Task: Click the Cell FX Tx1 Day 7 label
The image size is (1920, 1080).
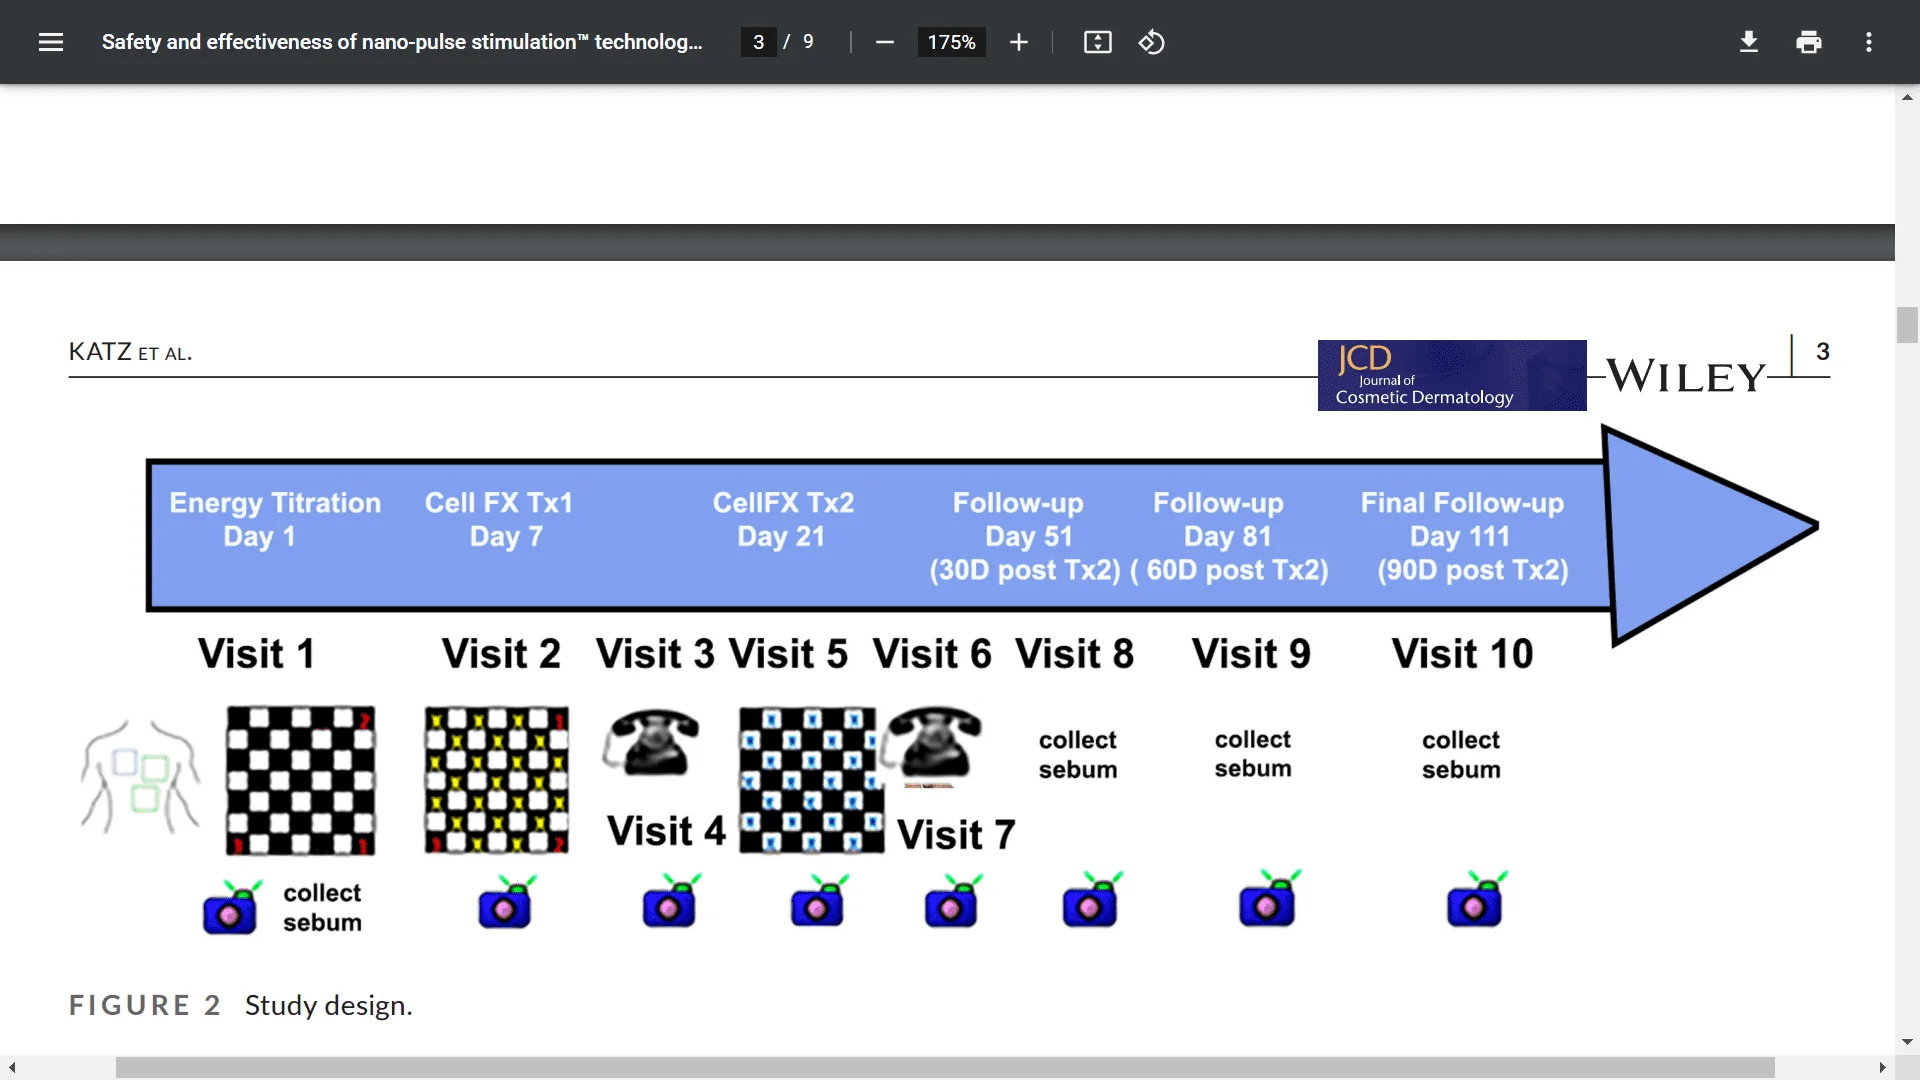Action: point(499,519)
